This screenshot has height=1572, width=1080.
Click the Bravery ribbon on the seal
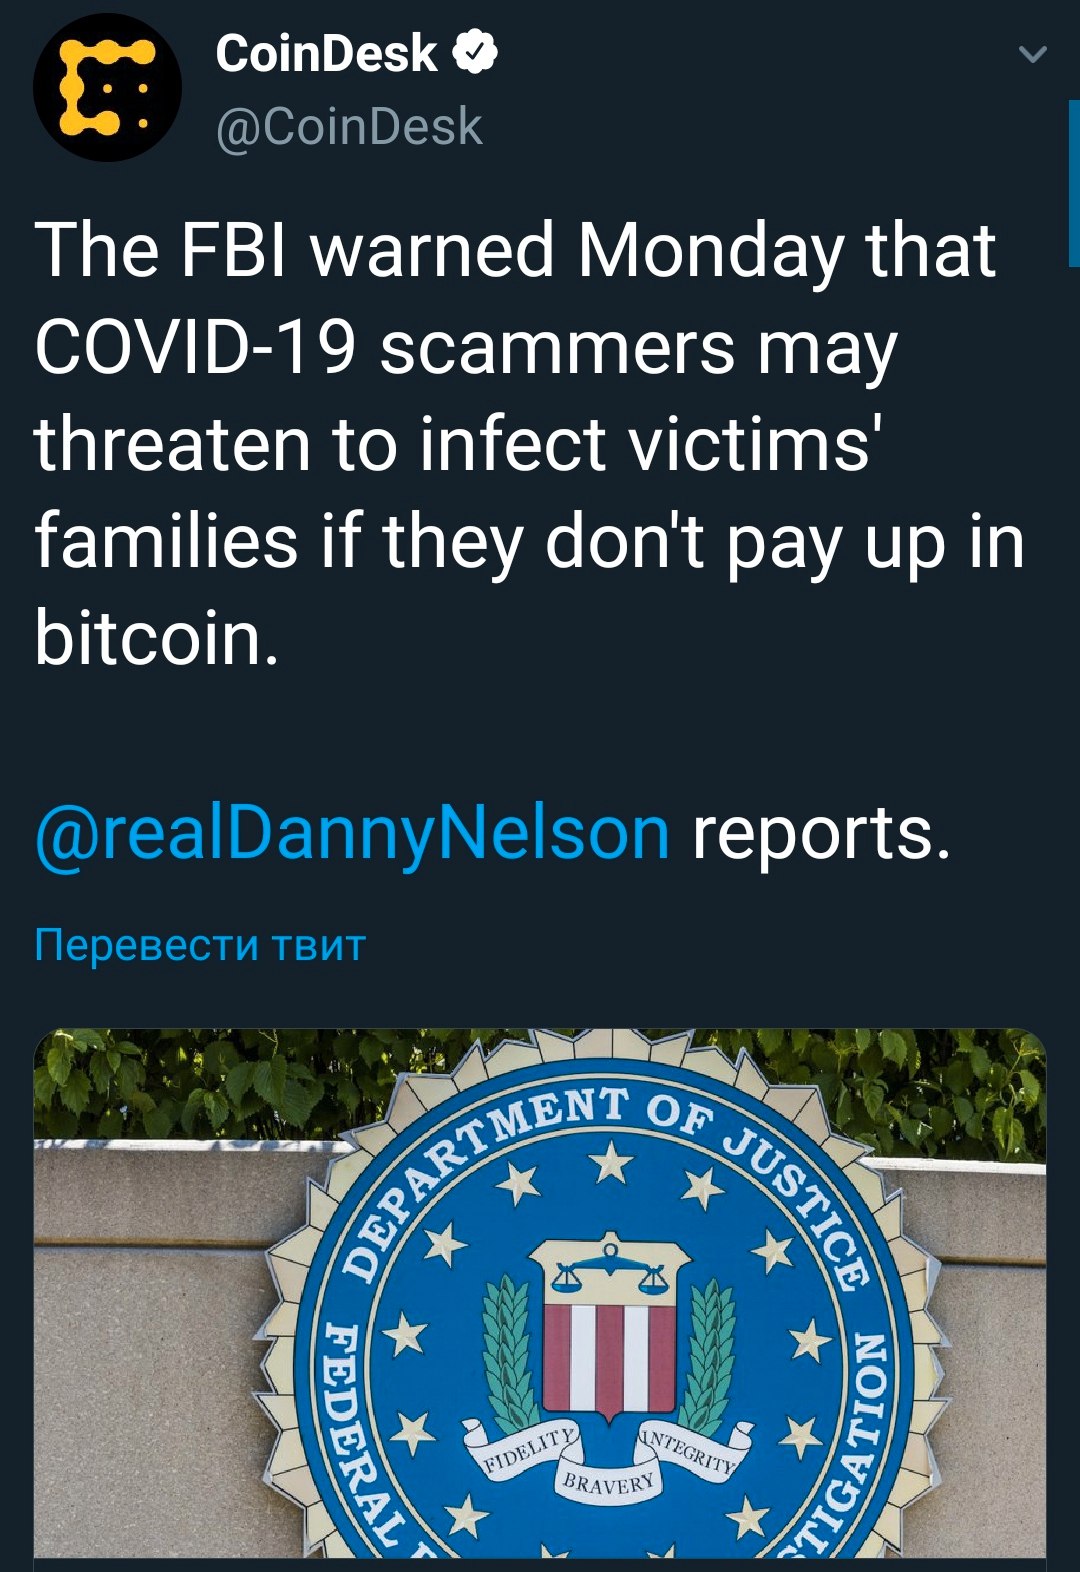(x=609, y=1483)
